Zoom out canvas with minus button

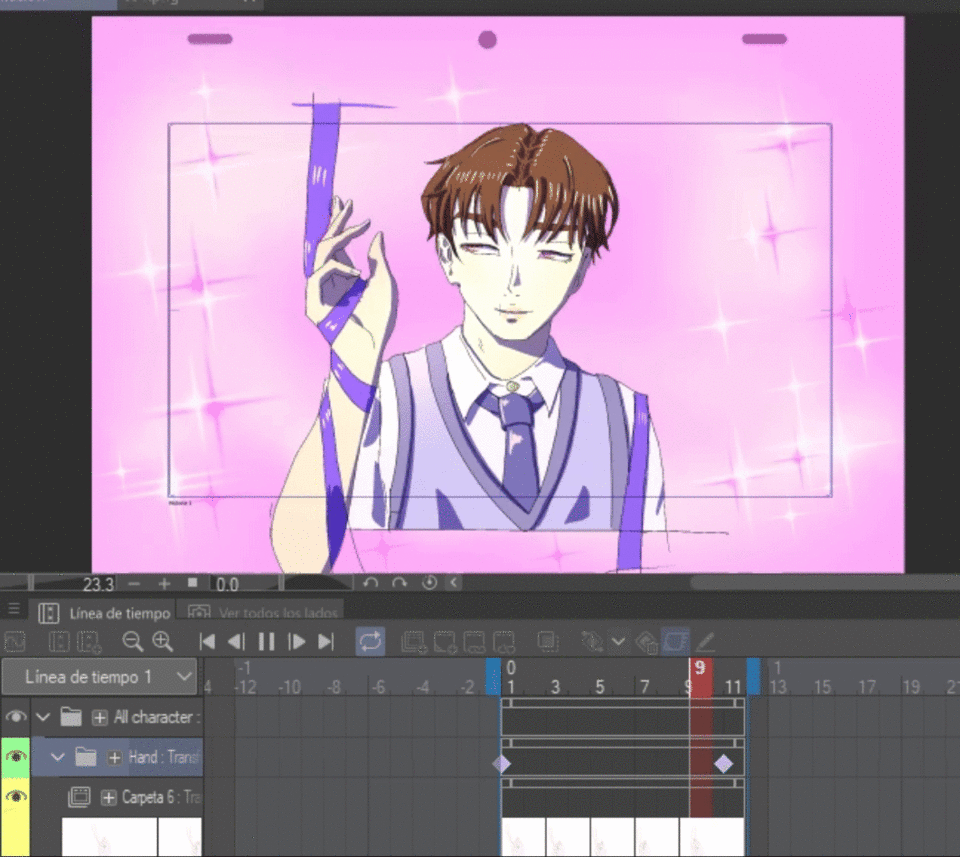pyautogui.click(x=135, y=583)
